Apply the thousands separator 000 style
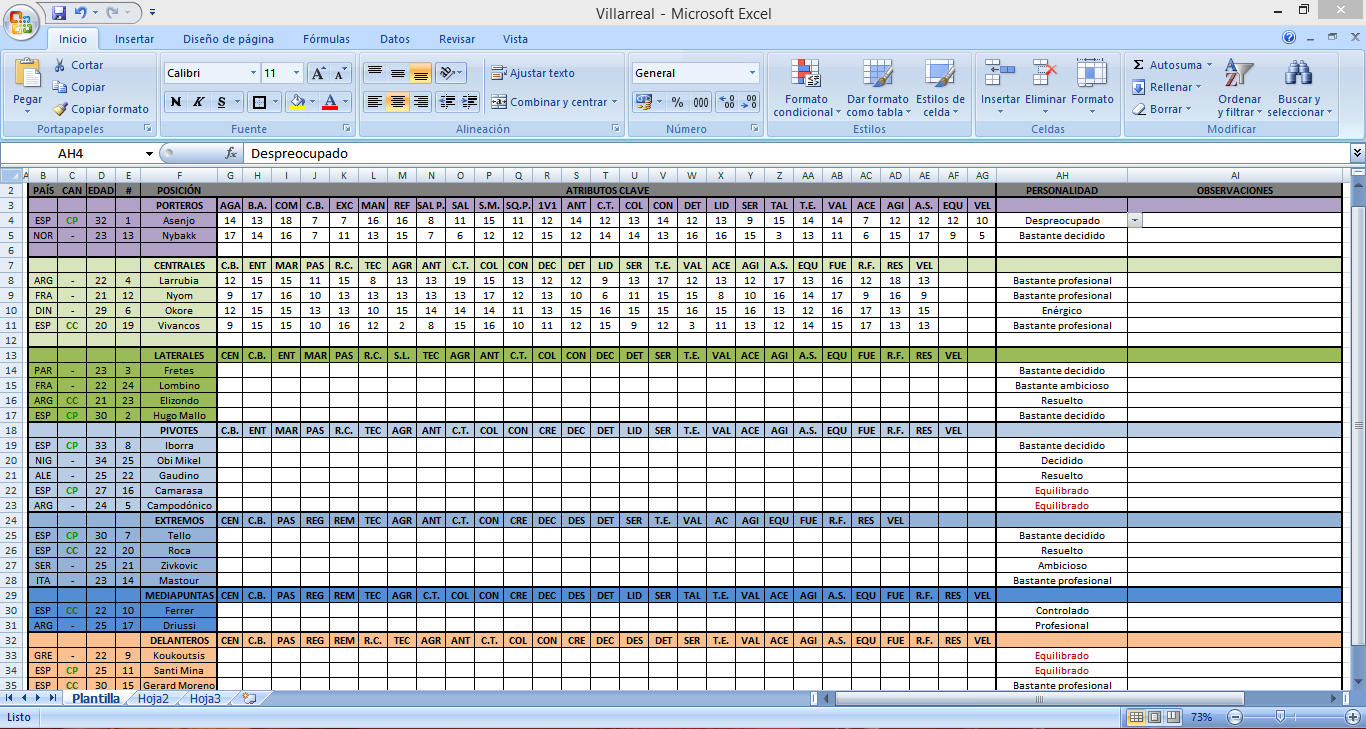Image resolution: width=1366 pixels, height=729 pixels. coord(700,101)
